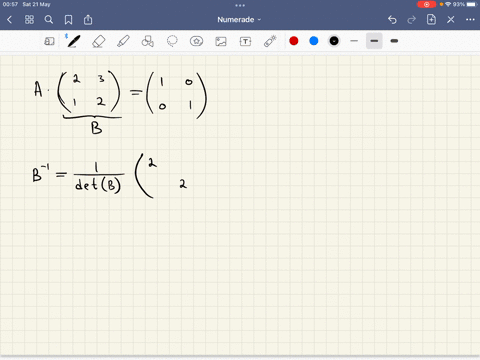The width and height of the screenshot is (480, 360).
Task: Tap the three-dot multitasking indicator at top
Action: (x=240, y=5)
